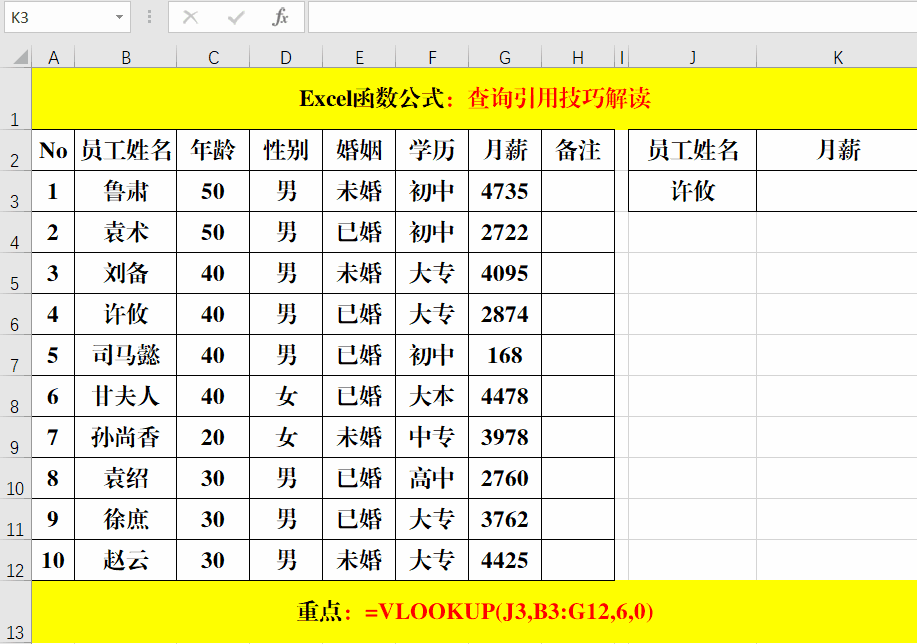
Task: Click name cell '徐庶'
Action: point(126,519)
